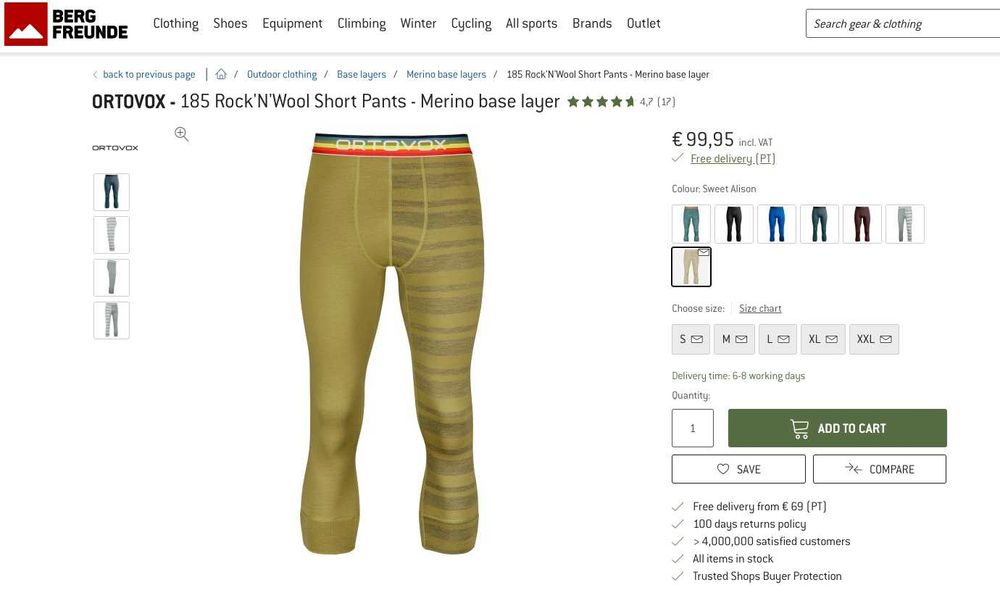Open the Climbing menu

tap(362, 24)
